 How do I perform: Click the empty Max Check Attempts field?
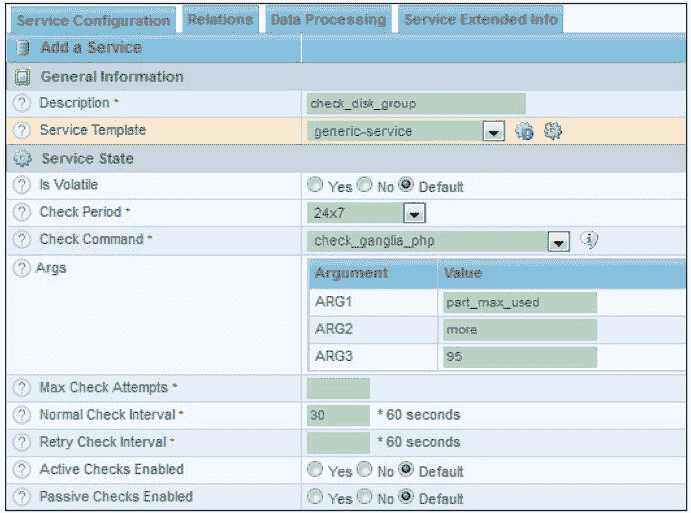[x=338, y=388]
